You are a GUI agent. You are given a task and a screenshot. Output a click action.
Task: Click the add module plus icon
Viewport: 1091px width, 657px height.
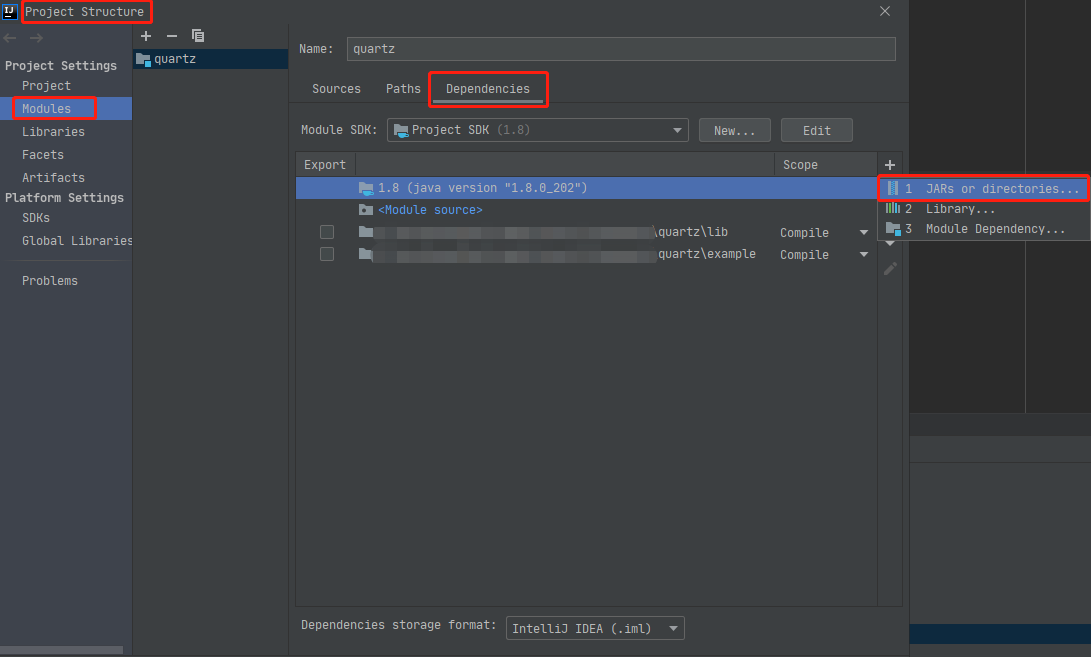click(145, 35)
